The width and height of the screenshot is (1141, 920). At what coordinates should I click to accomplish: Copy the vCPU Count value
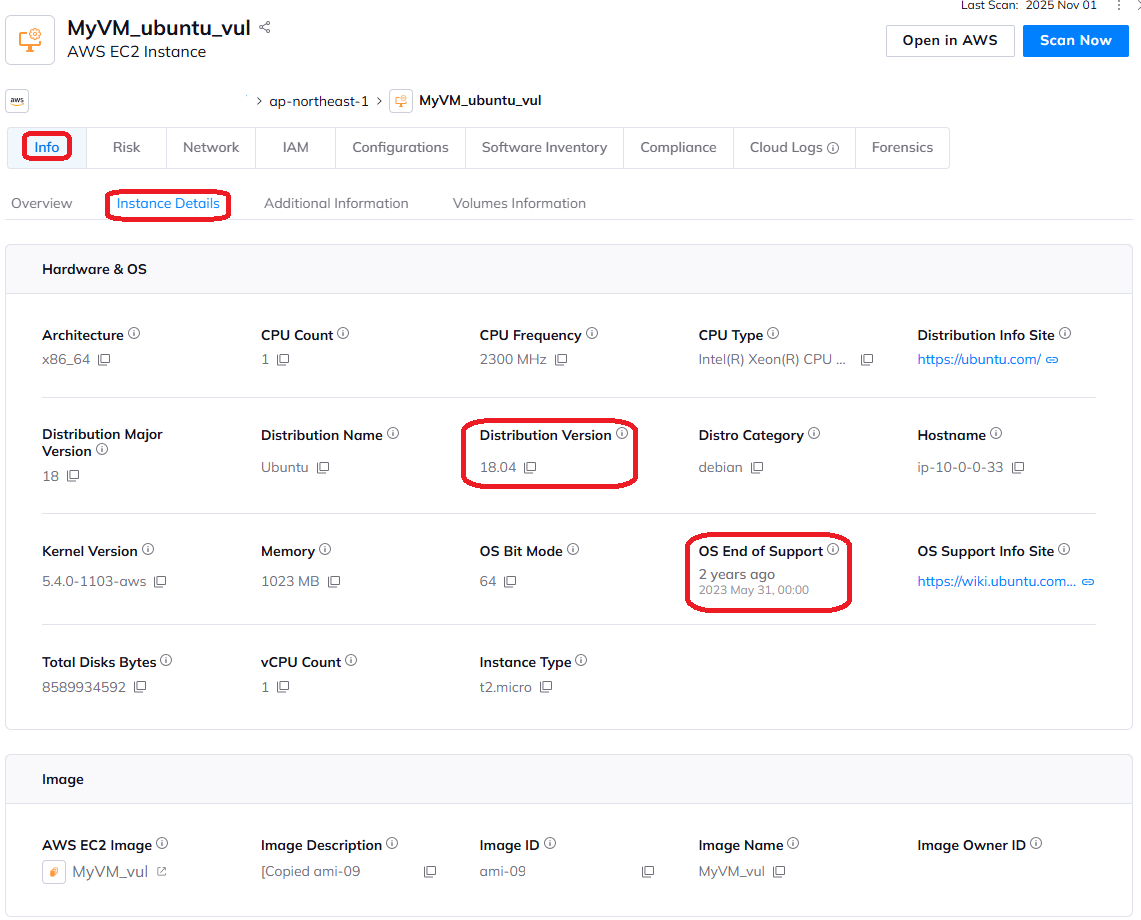pos(283,687)
